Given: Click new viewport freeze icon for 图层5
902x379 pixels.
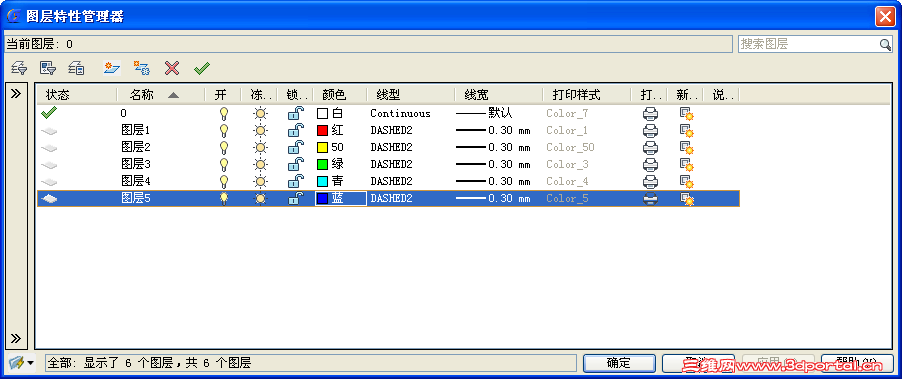Looking at the screenshot, I should click(686, 199).
